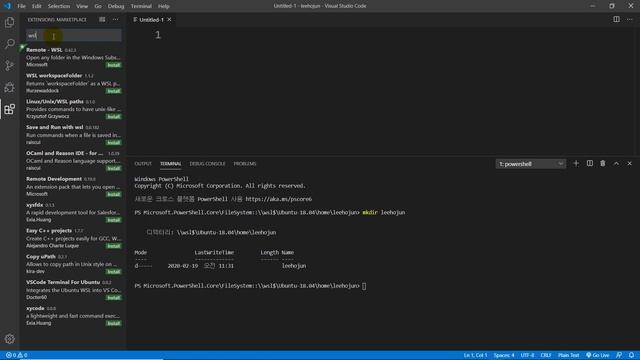Click Go Live in status bar
This screenshot has height=360, width=640.
(598, 355)
